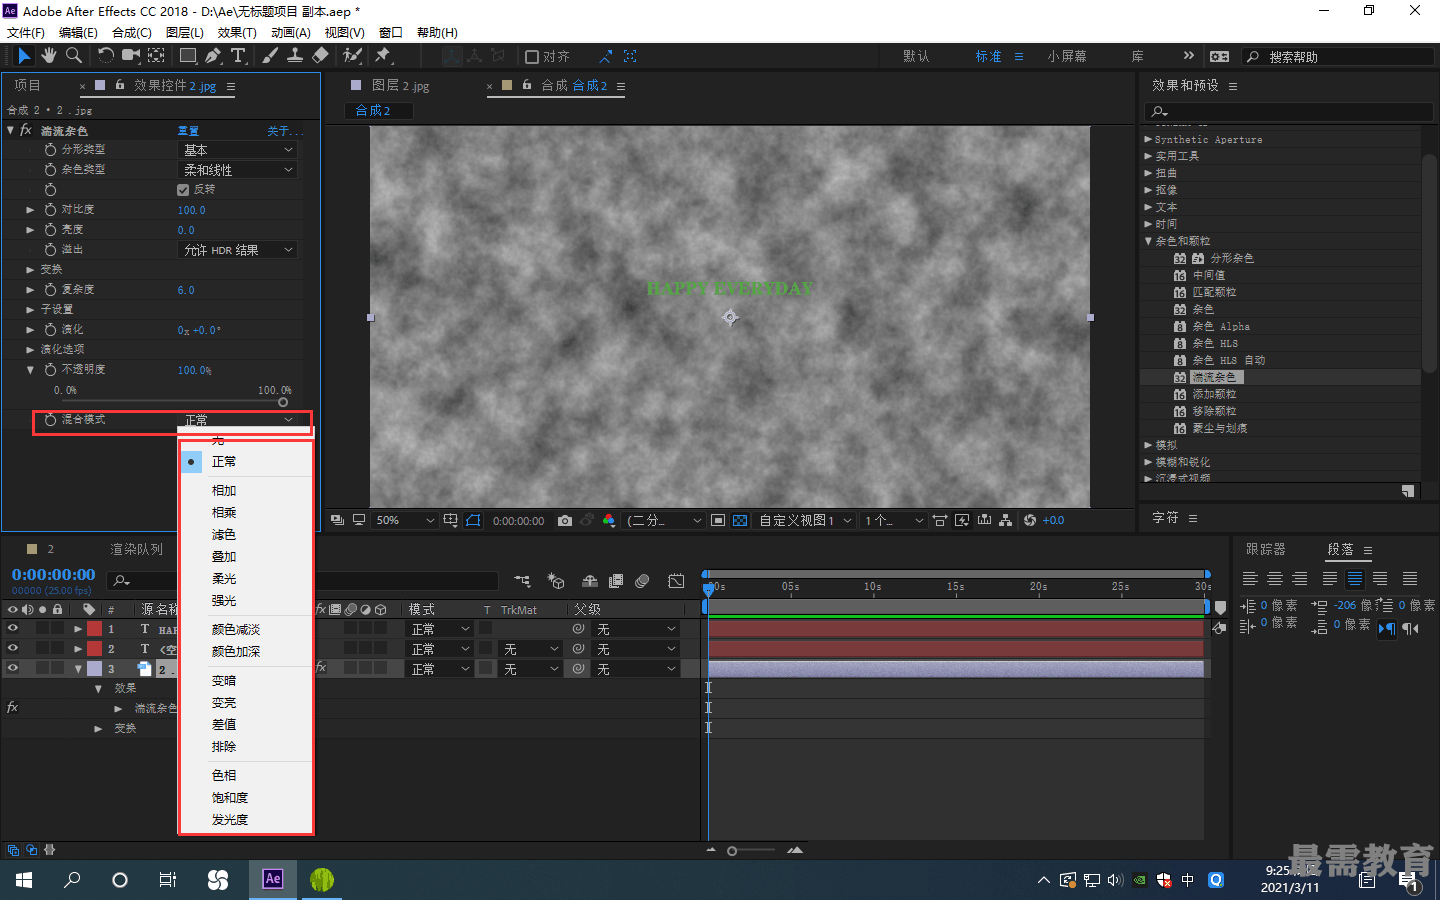Select the Rectangle shape tool
Image resolution: width=1440 pixels, height=900 pixels.
188,56
